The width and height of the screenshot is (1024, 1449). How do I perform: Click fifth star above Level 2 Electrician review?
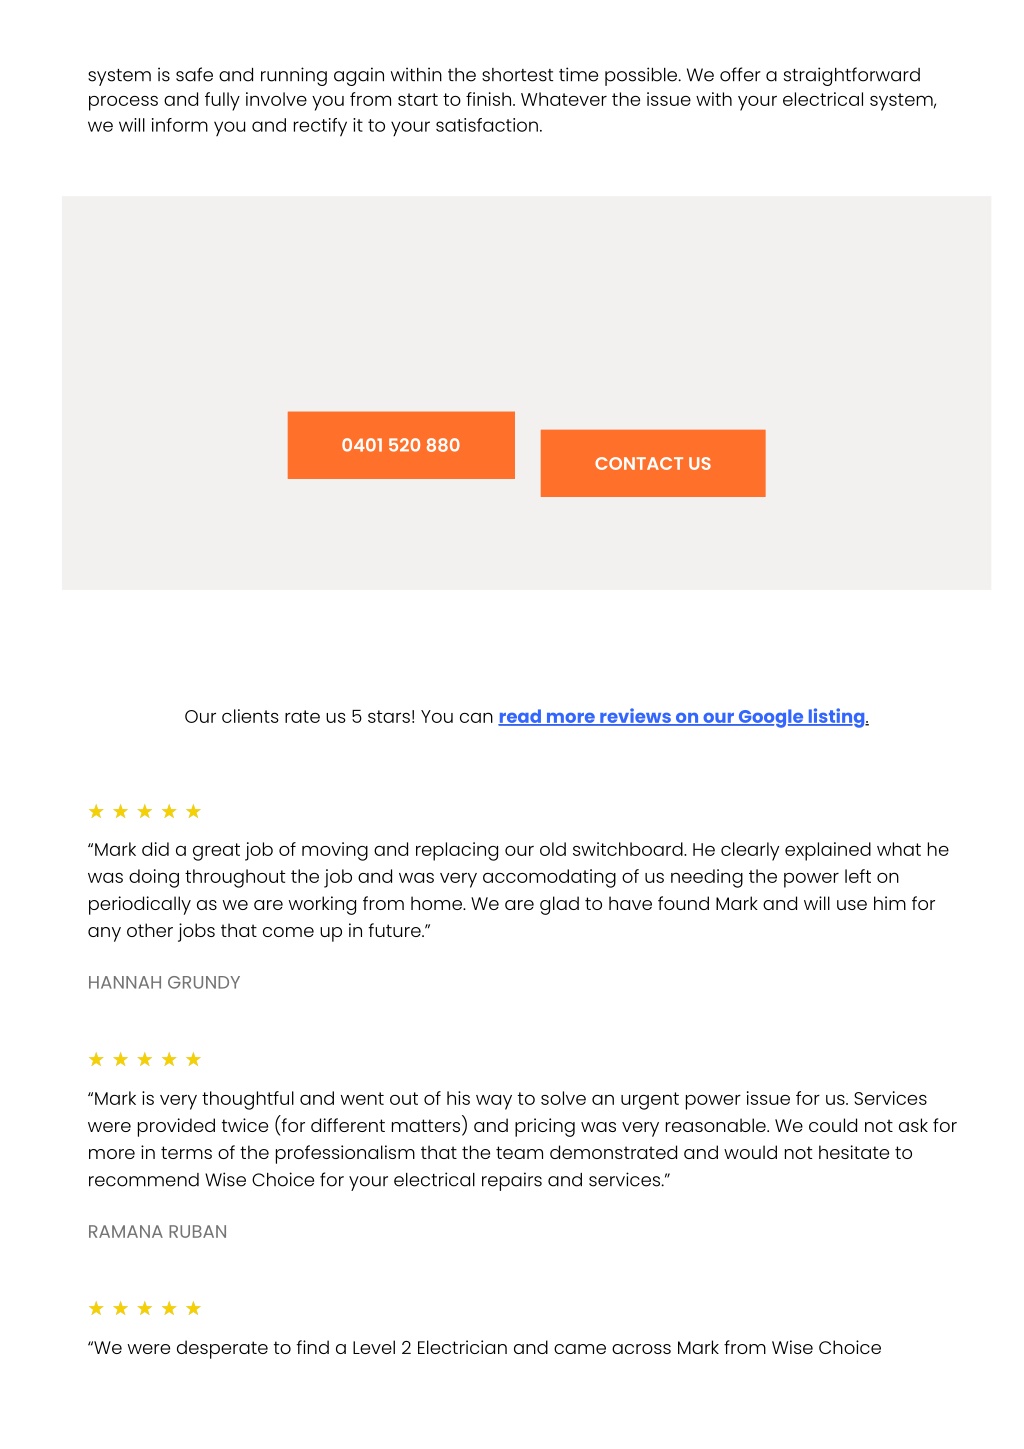(x=194, y=1308)
